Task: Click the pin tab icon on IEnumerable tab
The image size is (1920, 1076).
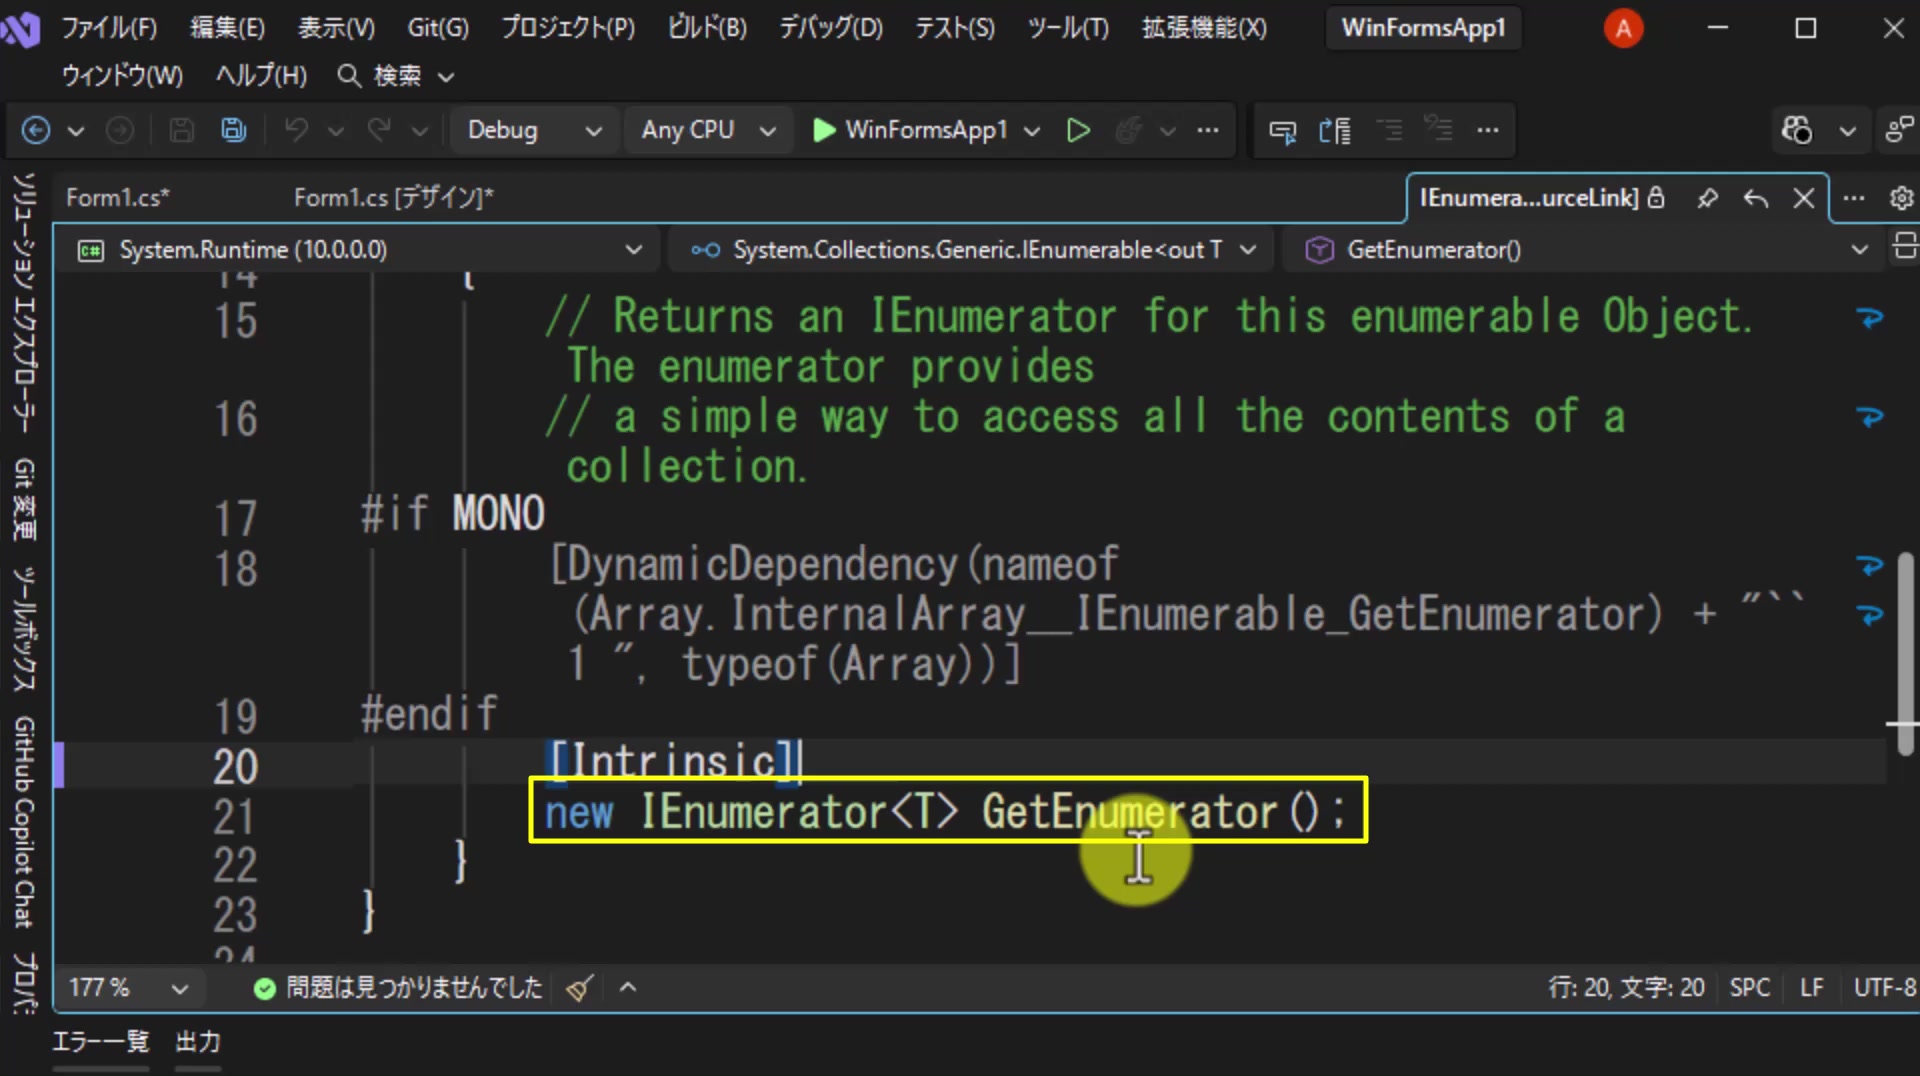Action: (x=1708, y=198)
